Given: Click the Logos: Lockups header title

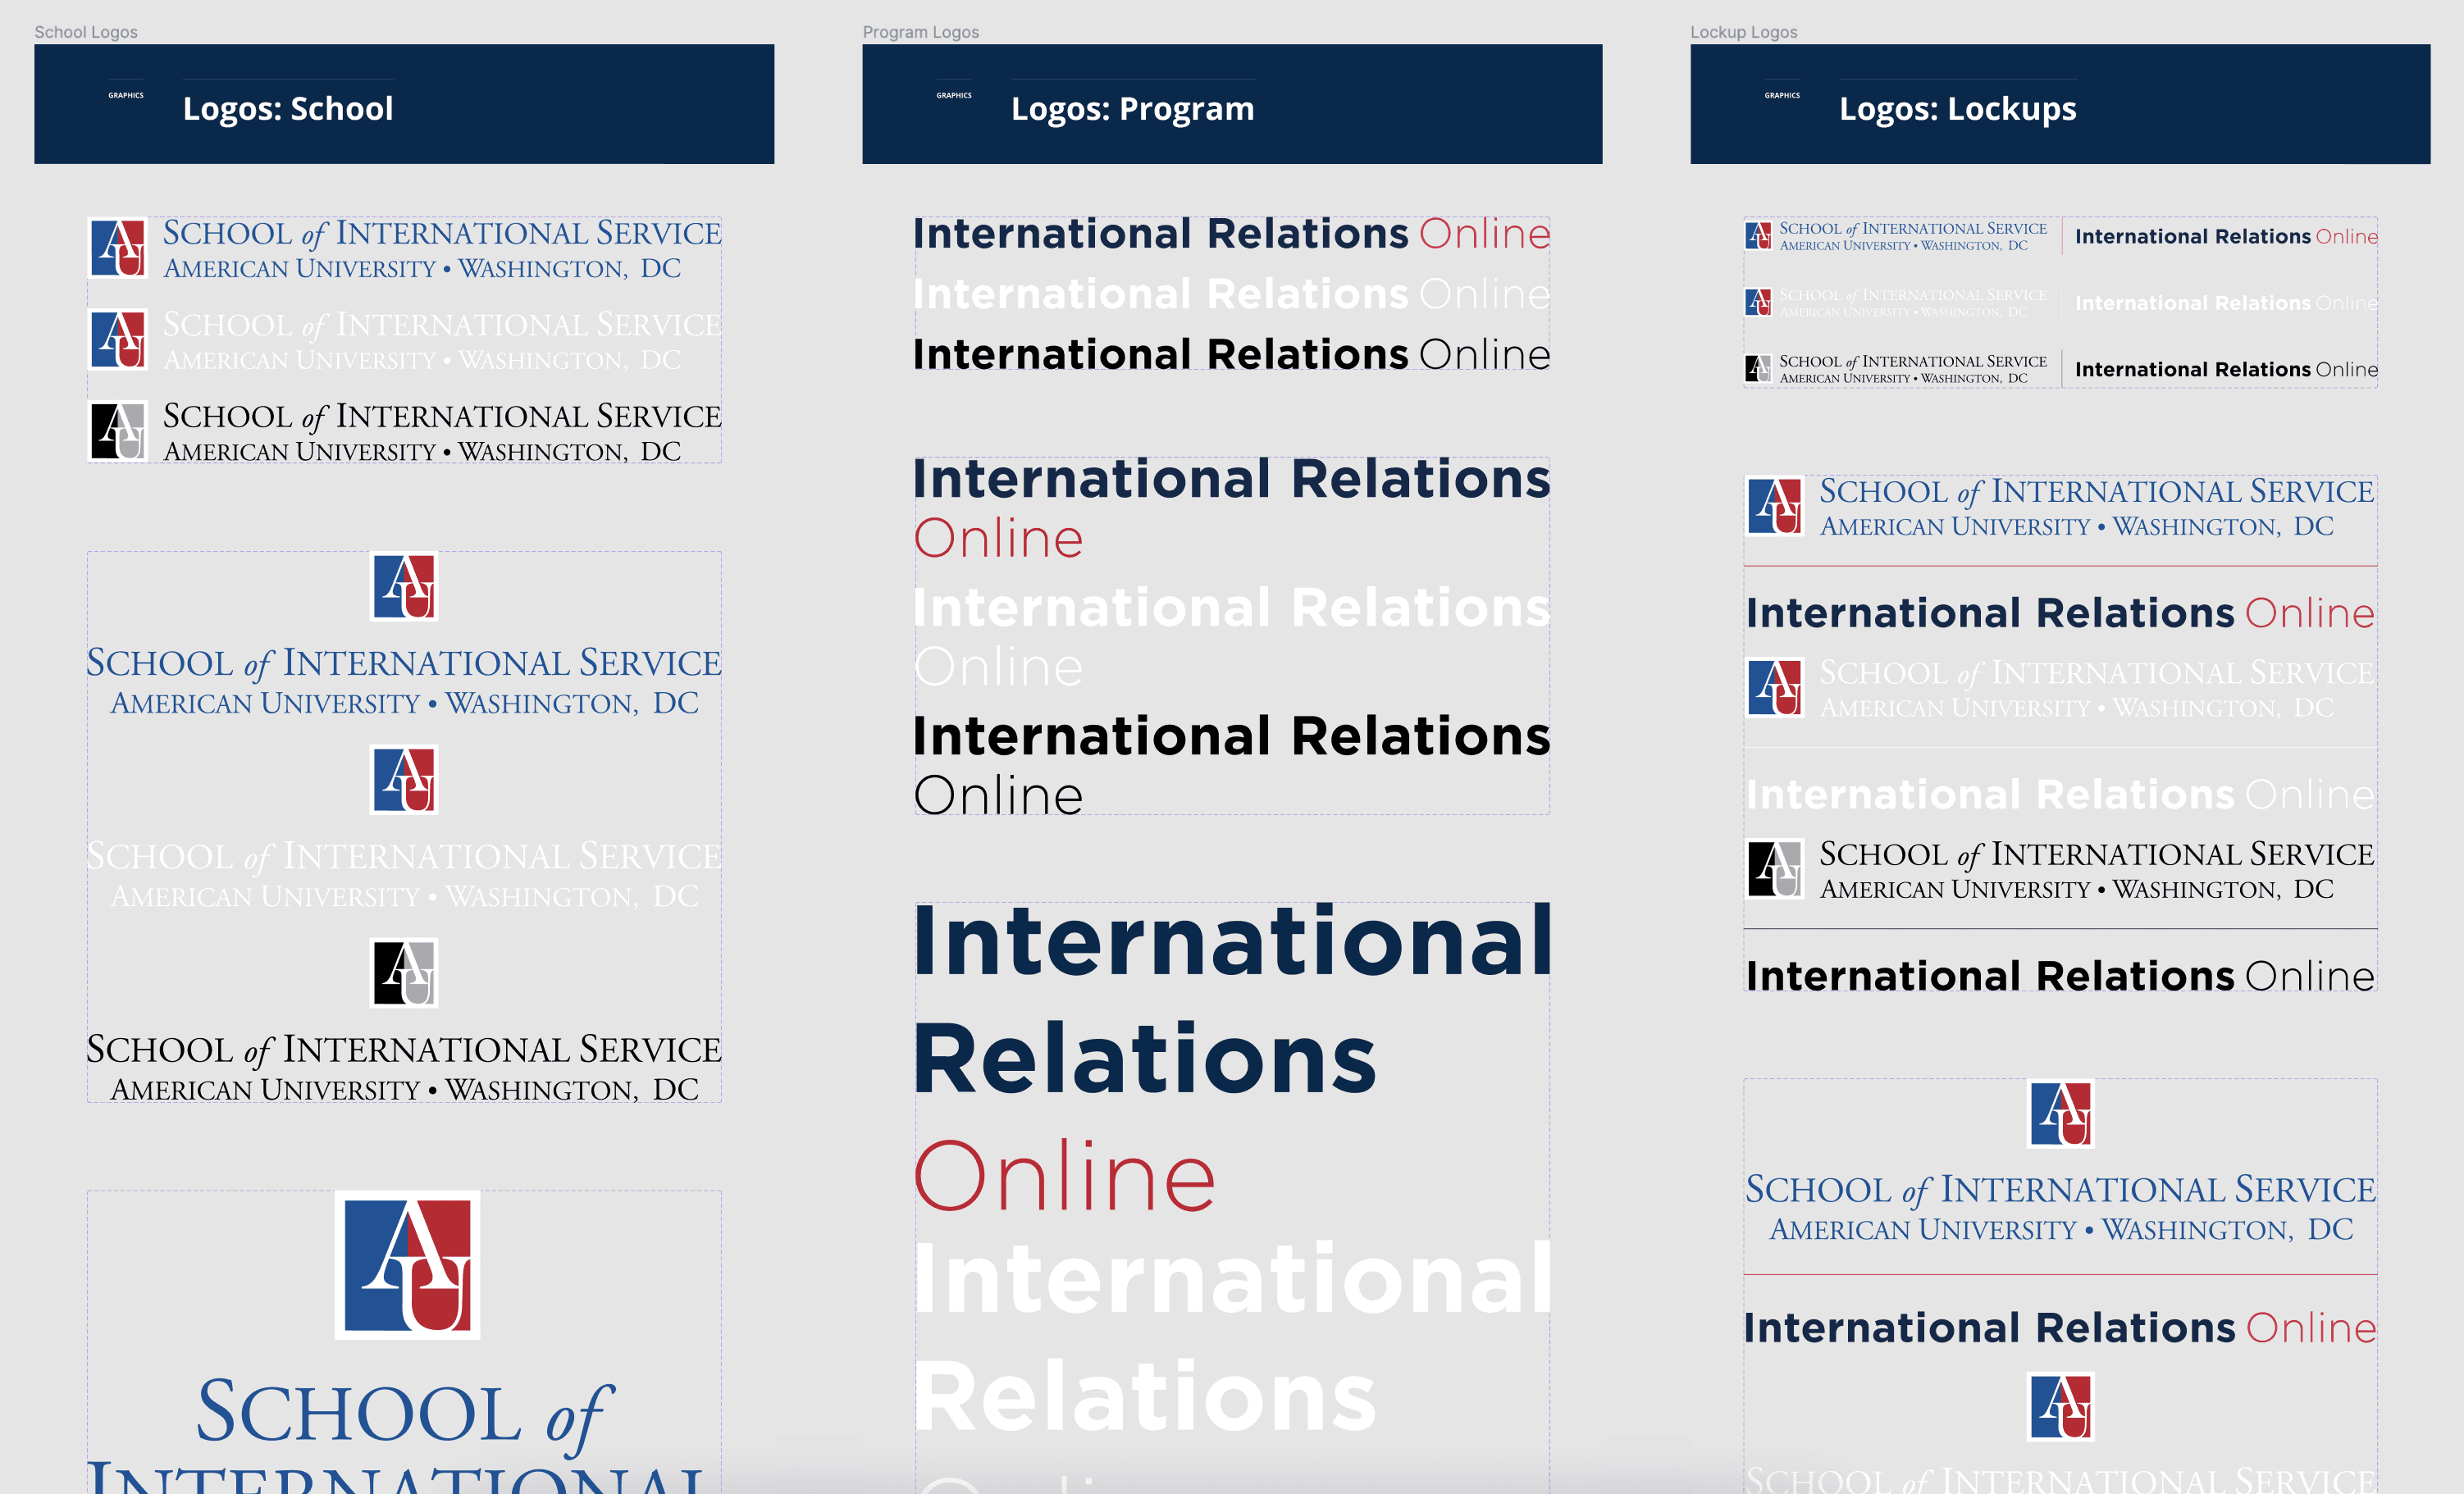Looking at the screenshot, I should pos(1957,108).
